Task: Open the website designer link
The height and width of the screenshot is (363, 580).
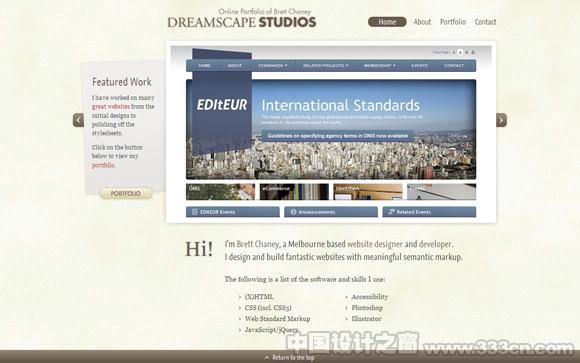Action: pyautogui.click(x=374, y=244)
